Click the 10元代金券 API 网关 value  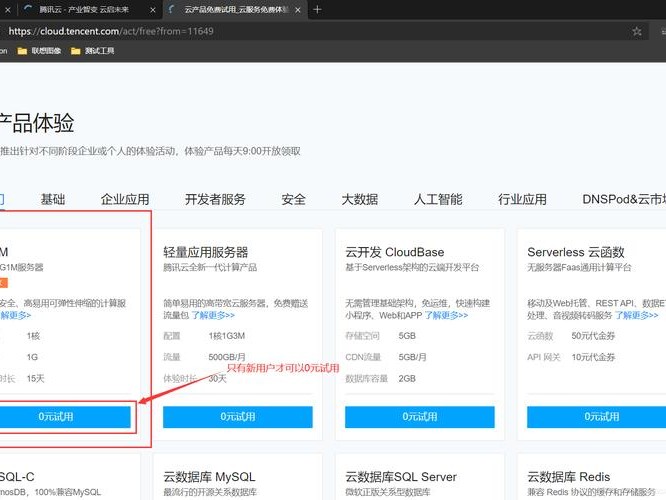click(x=593, y=357)
